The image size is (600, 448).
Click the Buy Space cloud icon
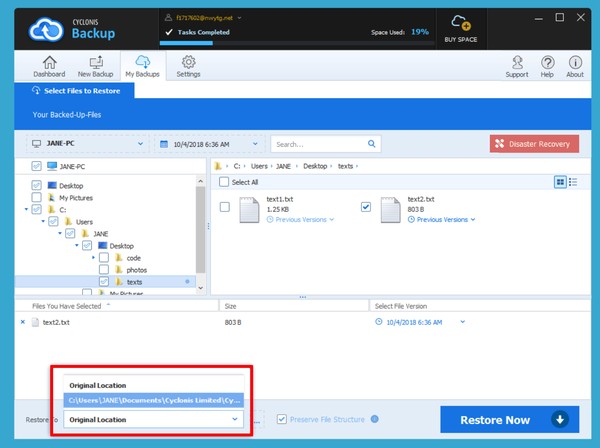point(461,24)
